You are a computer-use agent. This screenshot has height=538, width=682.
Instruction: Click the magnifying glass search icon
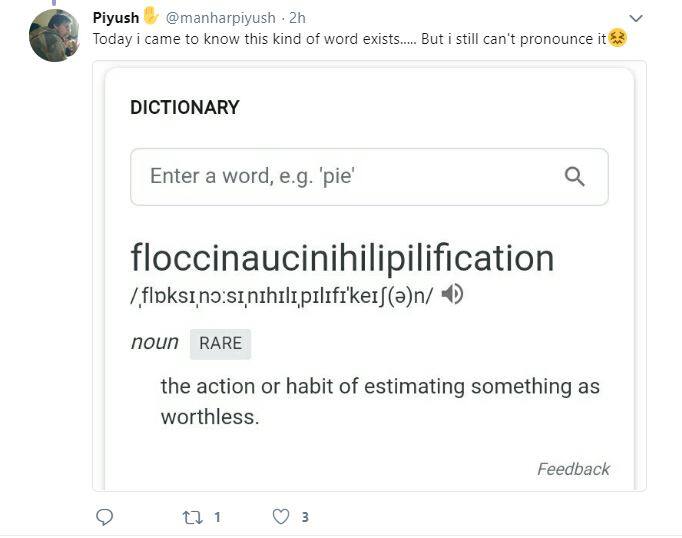click(x=574, y=177)
